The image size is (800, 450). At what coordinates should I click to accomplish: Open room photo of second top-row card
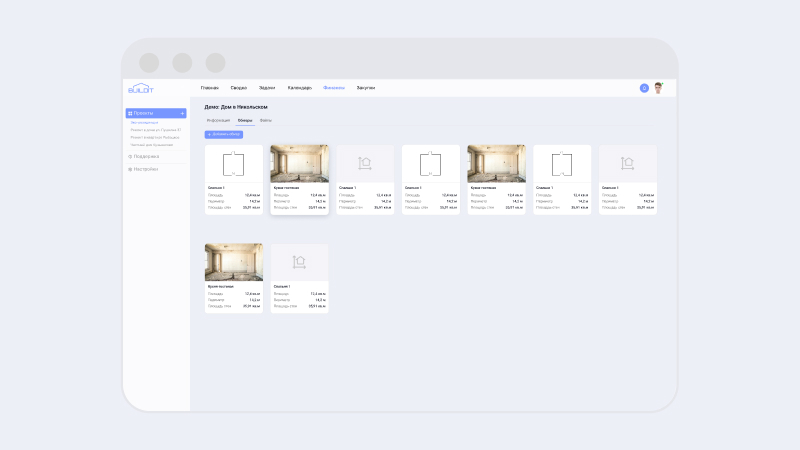pyautogui.click(x=299, y=164)
